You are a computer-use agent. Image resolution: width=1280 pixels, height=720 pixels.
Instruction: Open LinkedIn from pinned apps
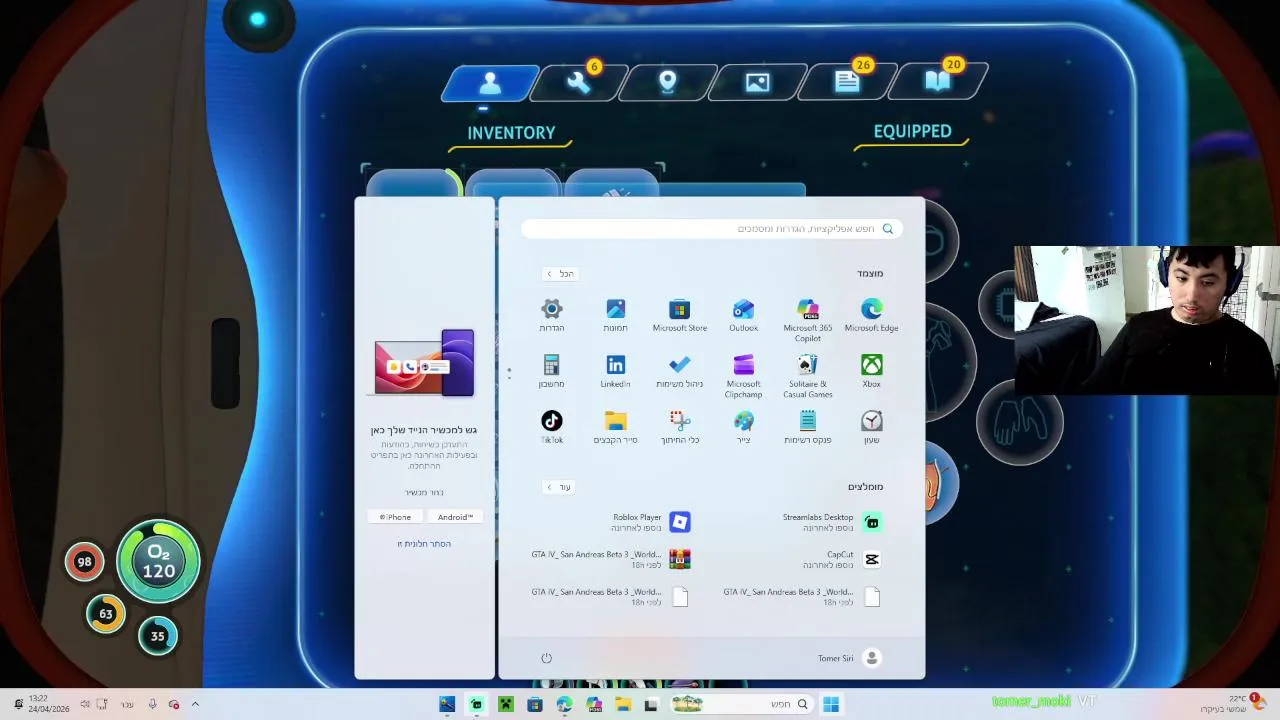615,372
